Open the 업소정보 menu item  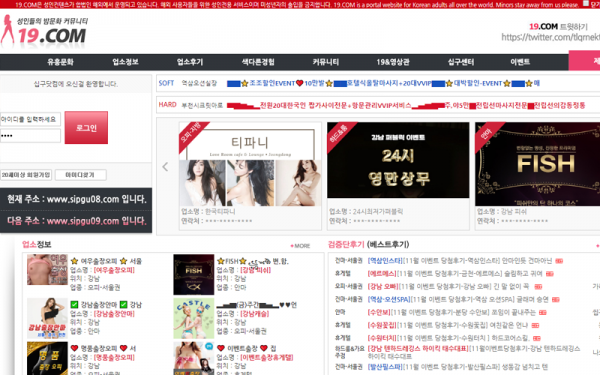click(126, 62)
